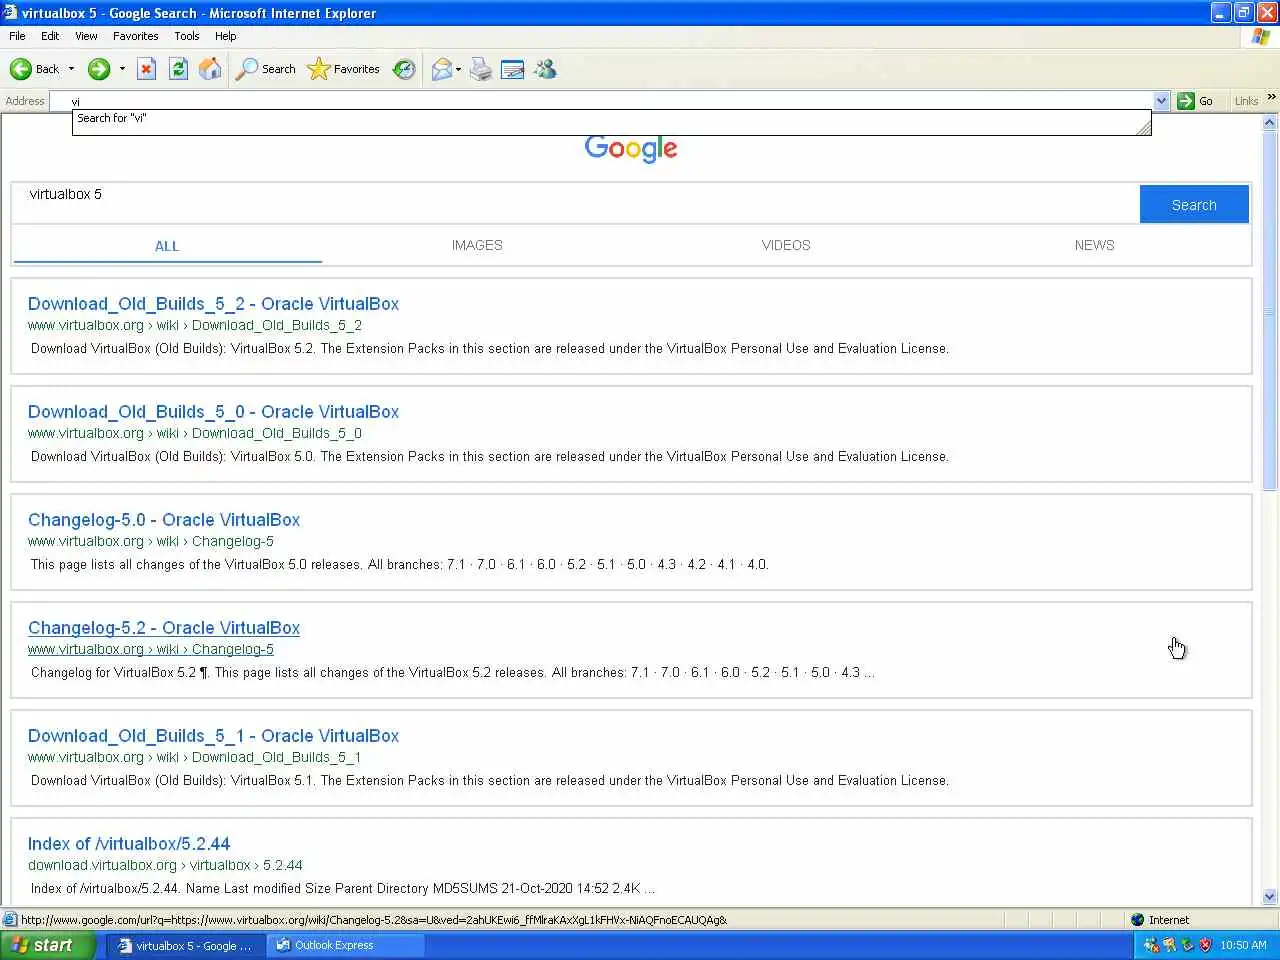Click the Safely Remove Hardware tray icon
This screenshot has height=960, width=1280.
1187,945
